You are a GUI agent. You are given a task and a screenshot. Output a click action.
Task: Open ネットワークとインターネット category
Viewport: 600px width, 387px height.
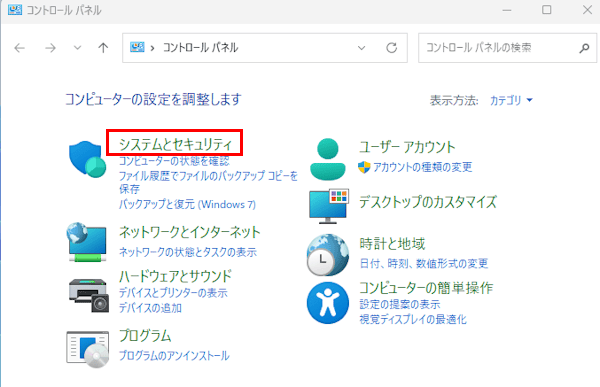(x=189, y=232)
